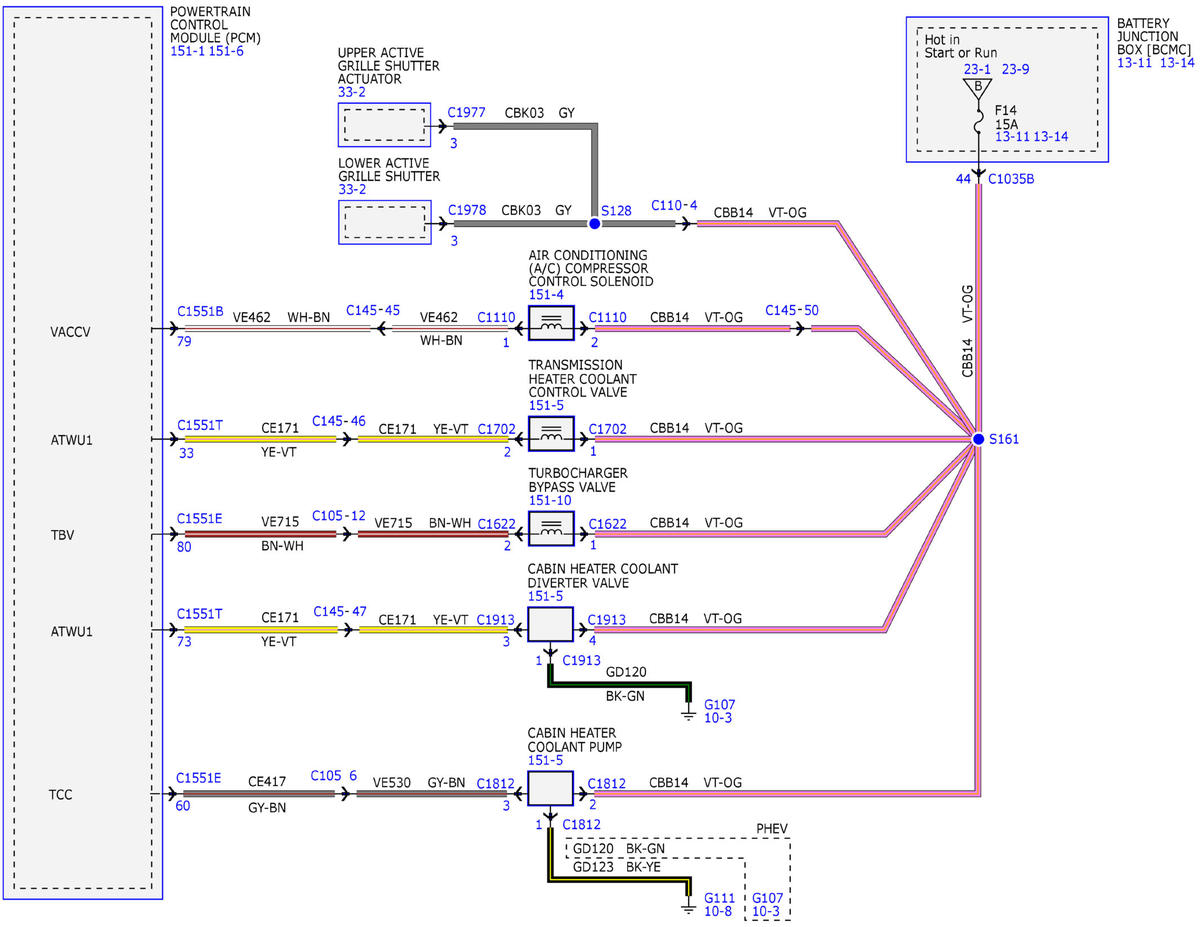Click the 'Hot in Start or Run' text

961,45
